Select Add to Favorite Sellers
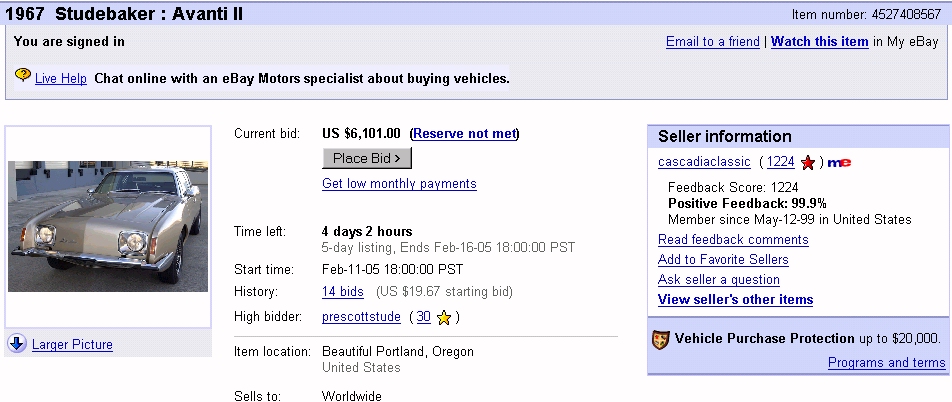The image size is (952, 402). [x=723, y=259]
